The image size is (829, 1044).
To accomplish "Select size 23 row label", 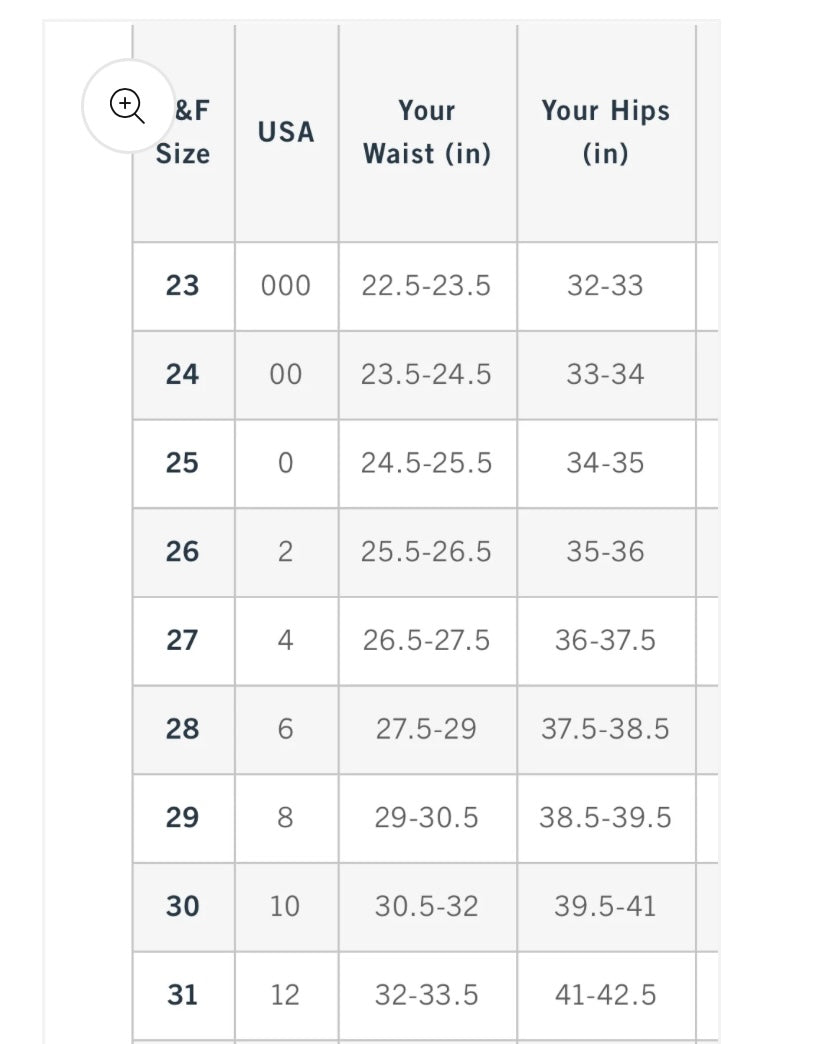I will tap(182, 286).
